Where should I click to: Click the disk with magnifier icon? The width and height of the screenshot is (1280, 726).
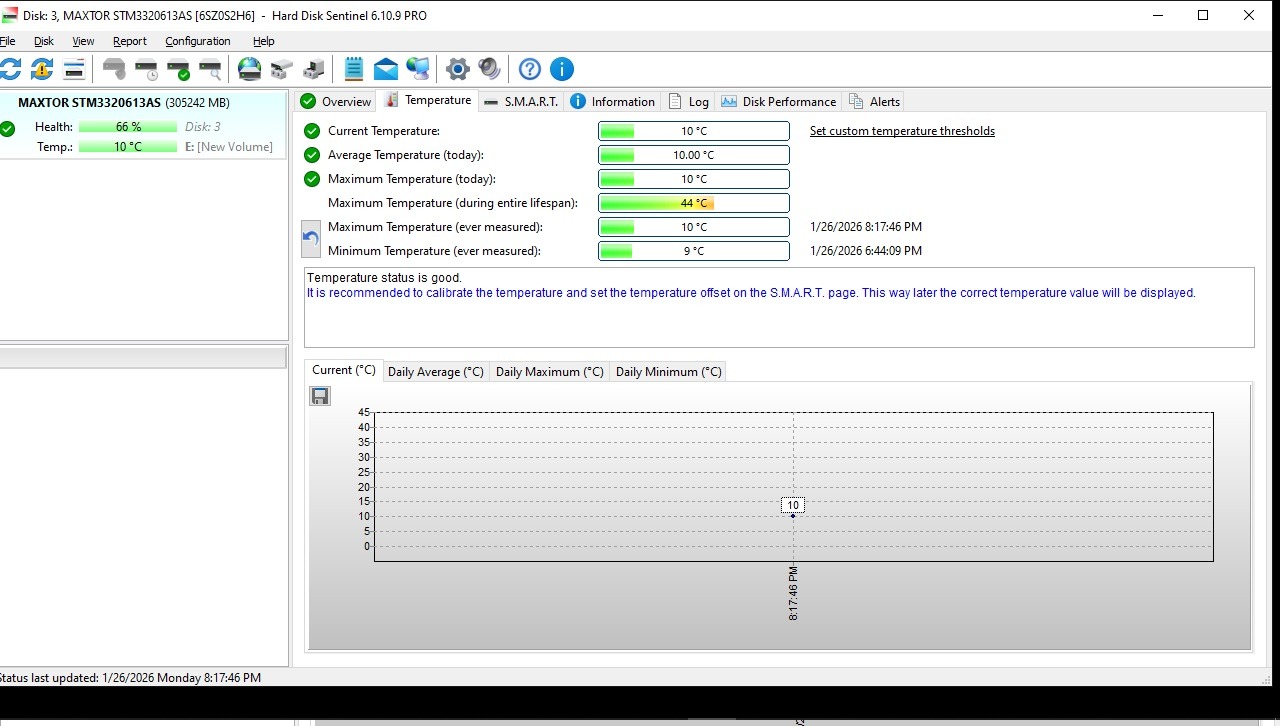click(x=210, y=69)
